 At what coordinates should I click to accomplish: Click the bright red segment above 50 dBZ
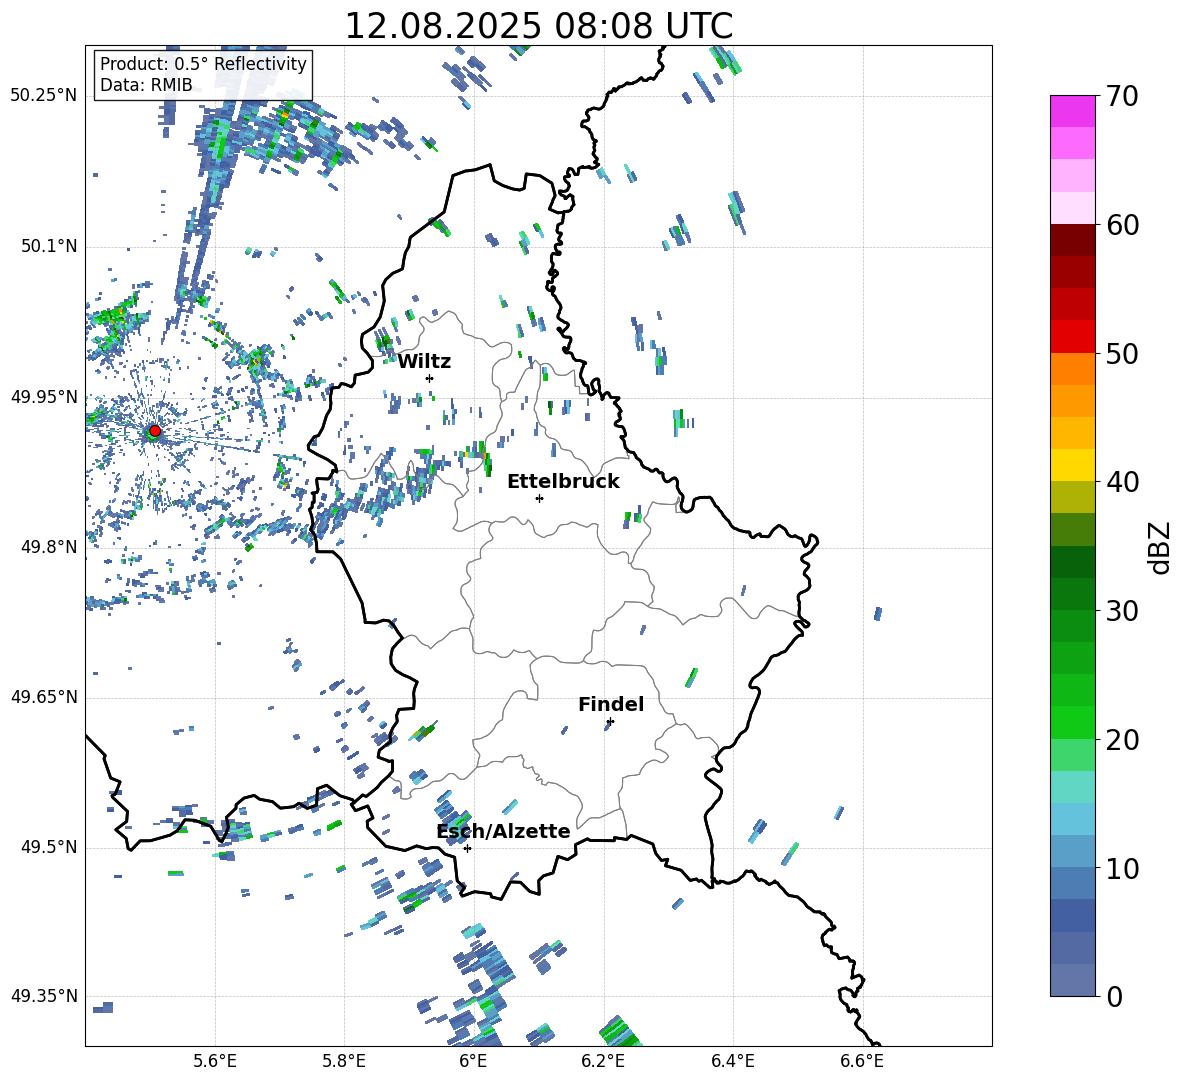(1072, 337)
